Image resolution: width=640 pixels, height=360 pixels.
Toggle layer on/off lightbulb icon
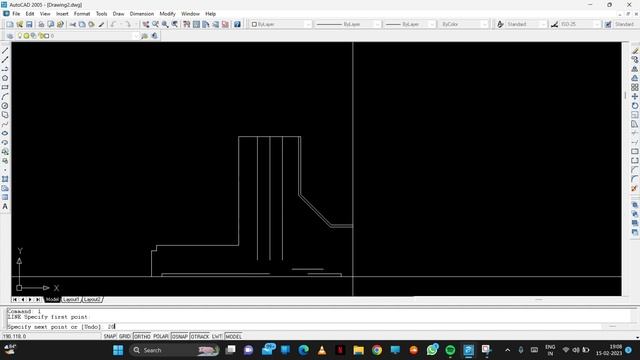pyautogui.click(x=20, y=36)
